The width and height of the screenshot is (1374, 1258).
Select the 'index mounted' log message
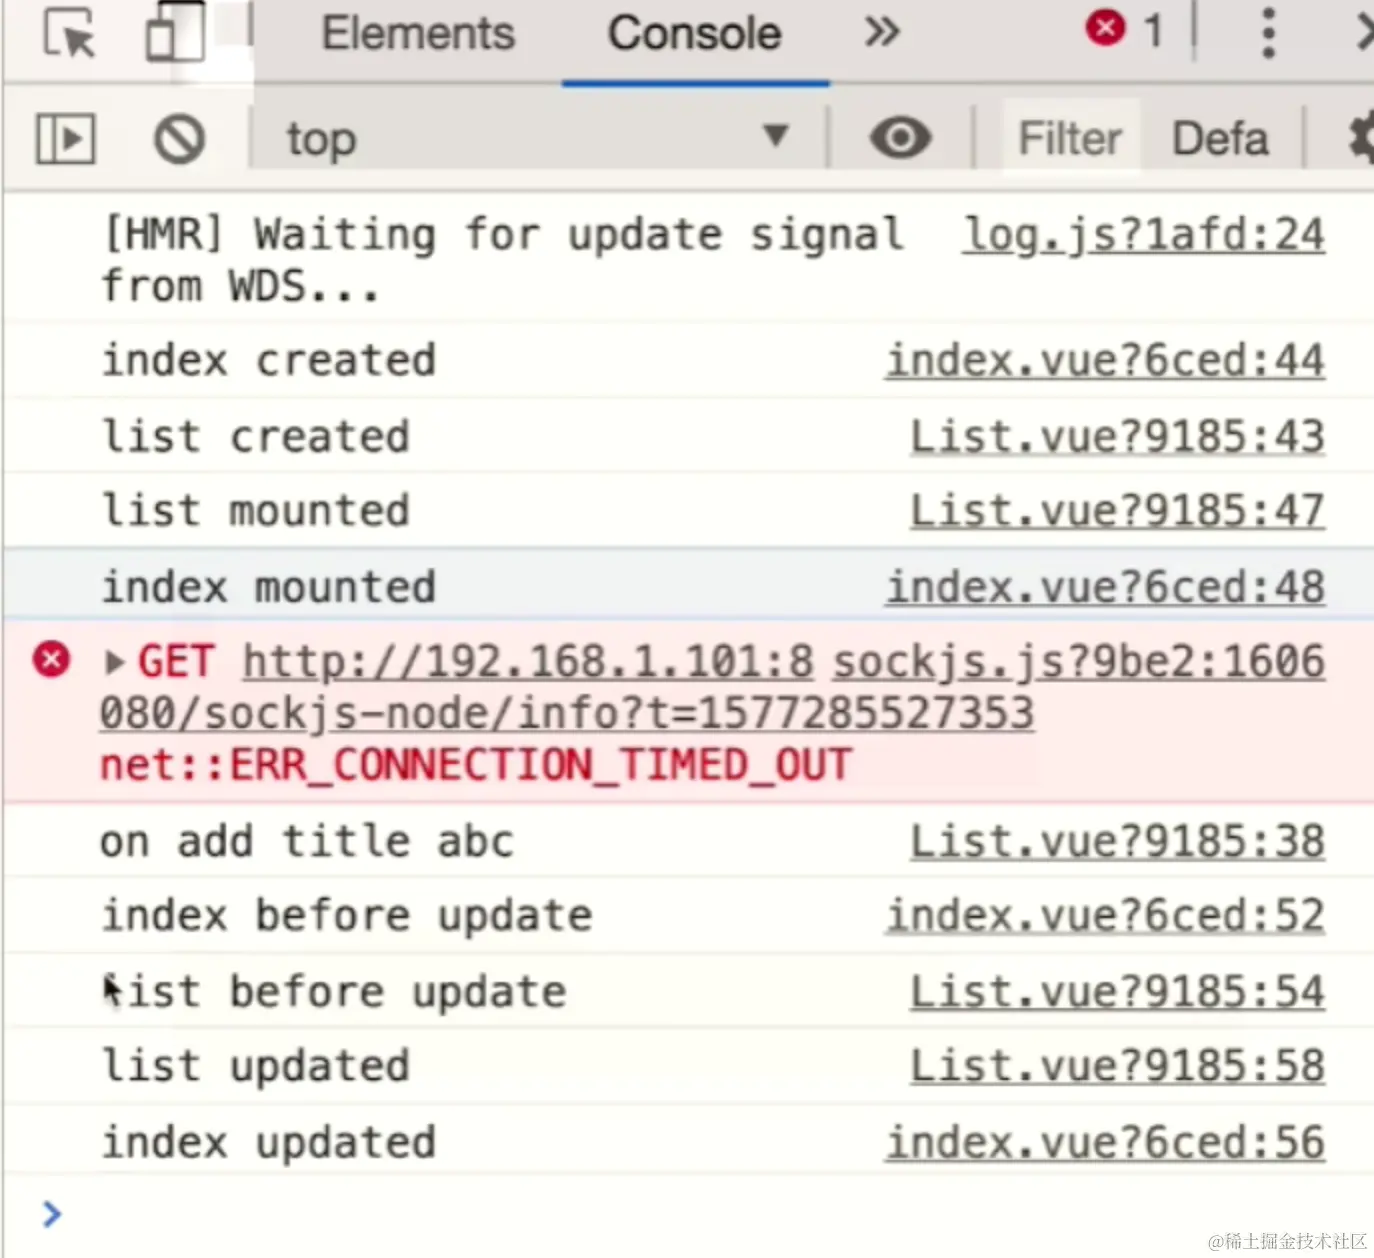(x=268, y=587)
